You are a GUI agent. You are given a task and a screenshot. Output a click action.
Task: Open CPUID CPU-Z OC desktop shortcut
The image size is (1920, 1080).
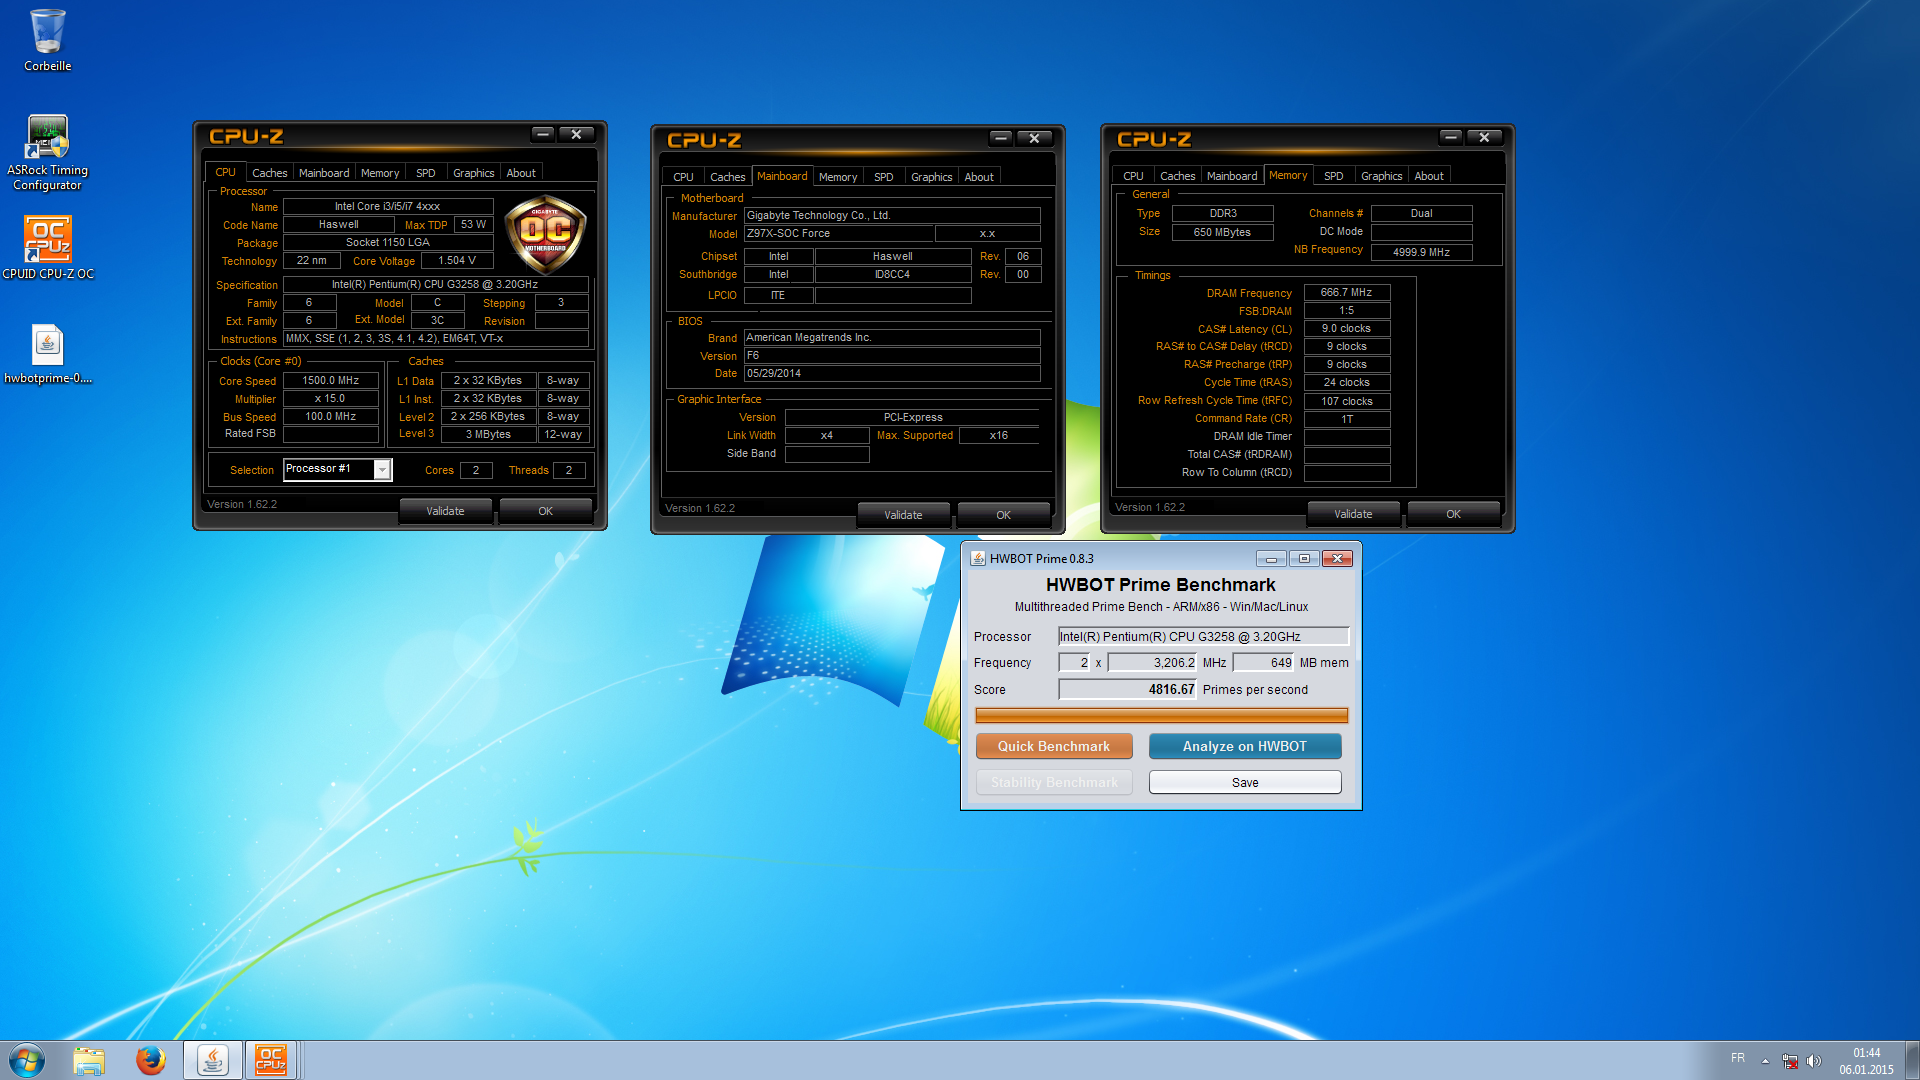coord(47,248)
